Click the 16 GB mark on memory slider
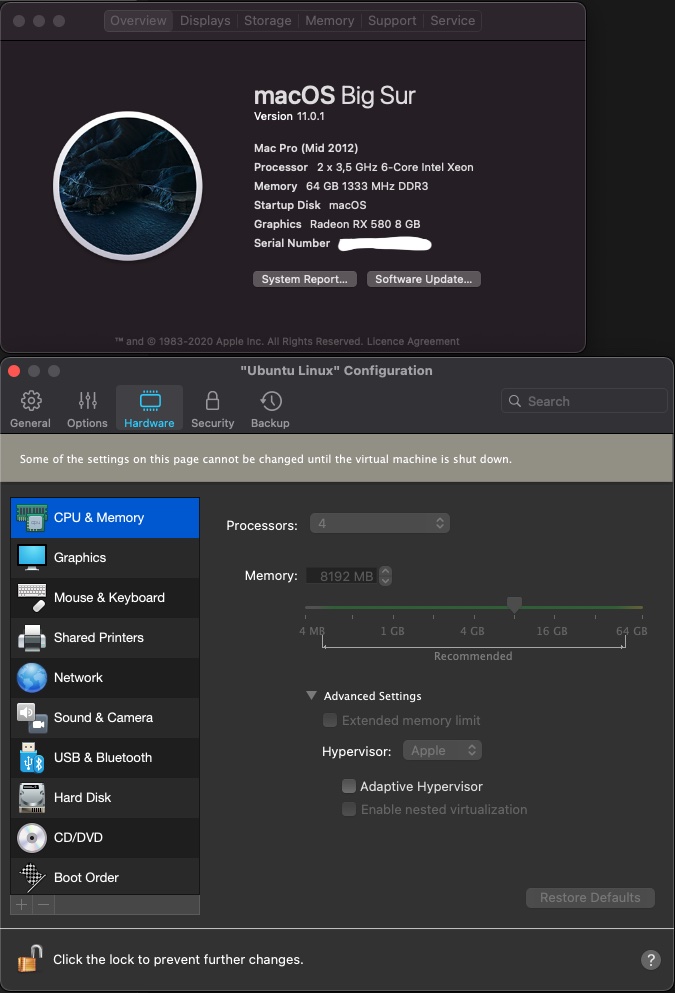The image size is (675, 993). 552,631
